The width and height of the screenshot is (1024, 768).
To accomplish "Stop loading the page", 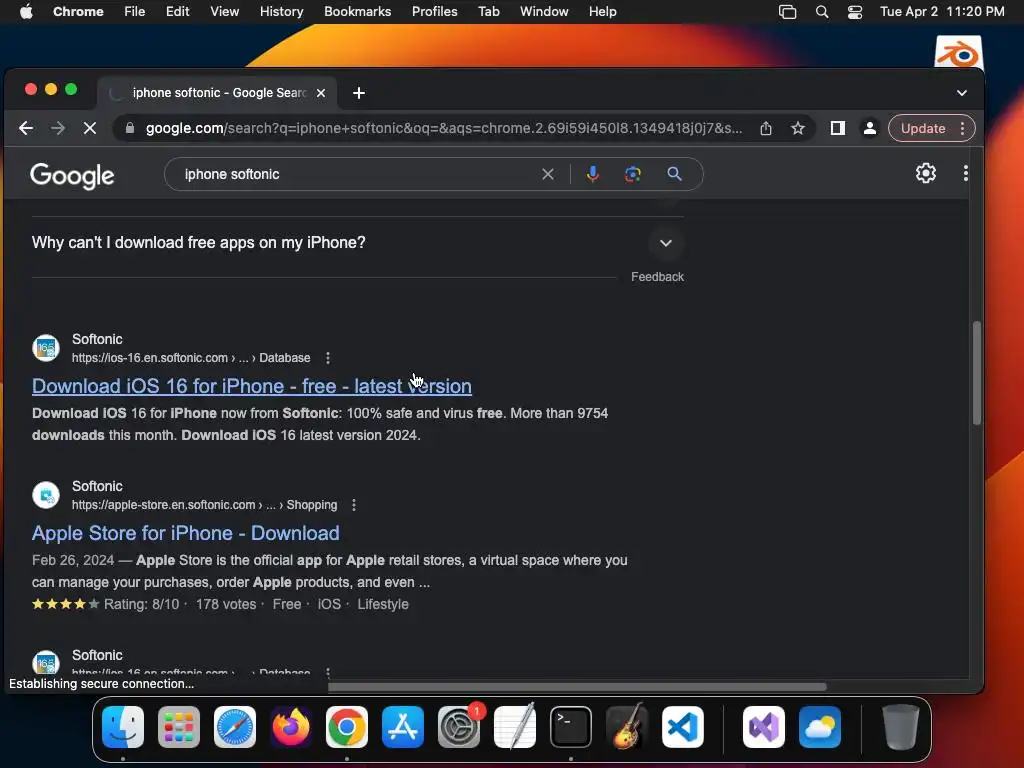I will click(90, 128).
